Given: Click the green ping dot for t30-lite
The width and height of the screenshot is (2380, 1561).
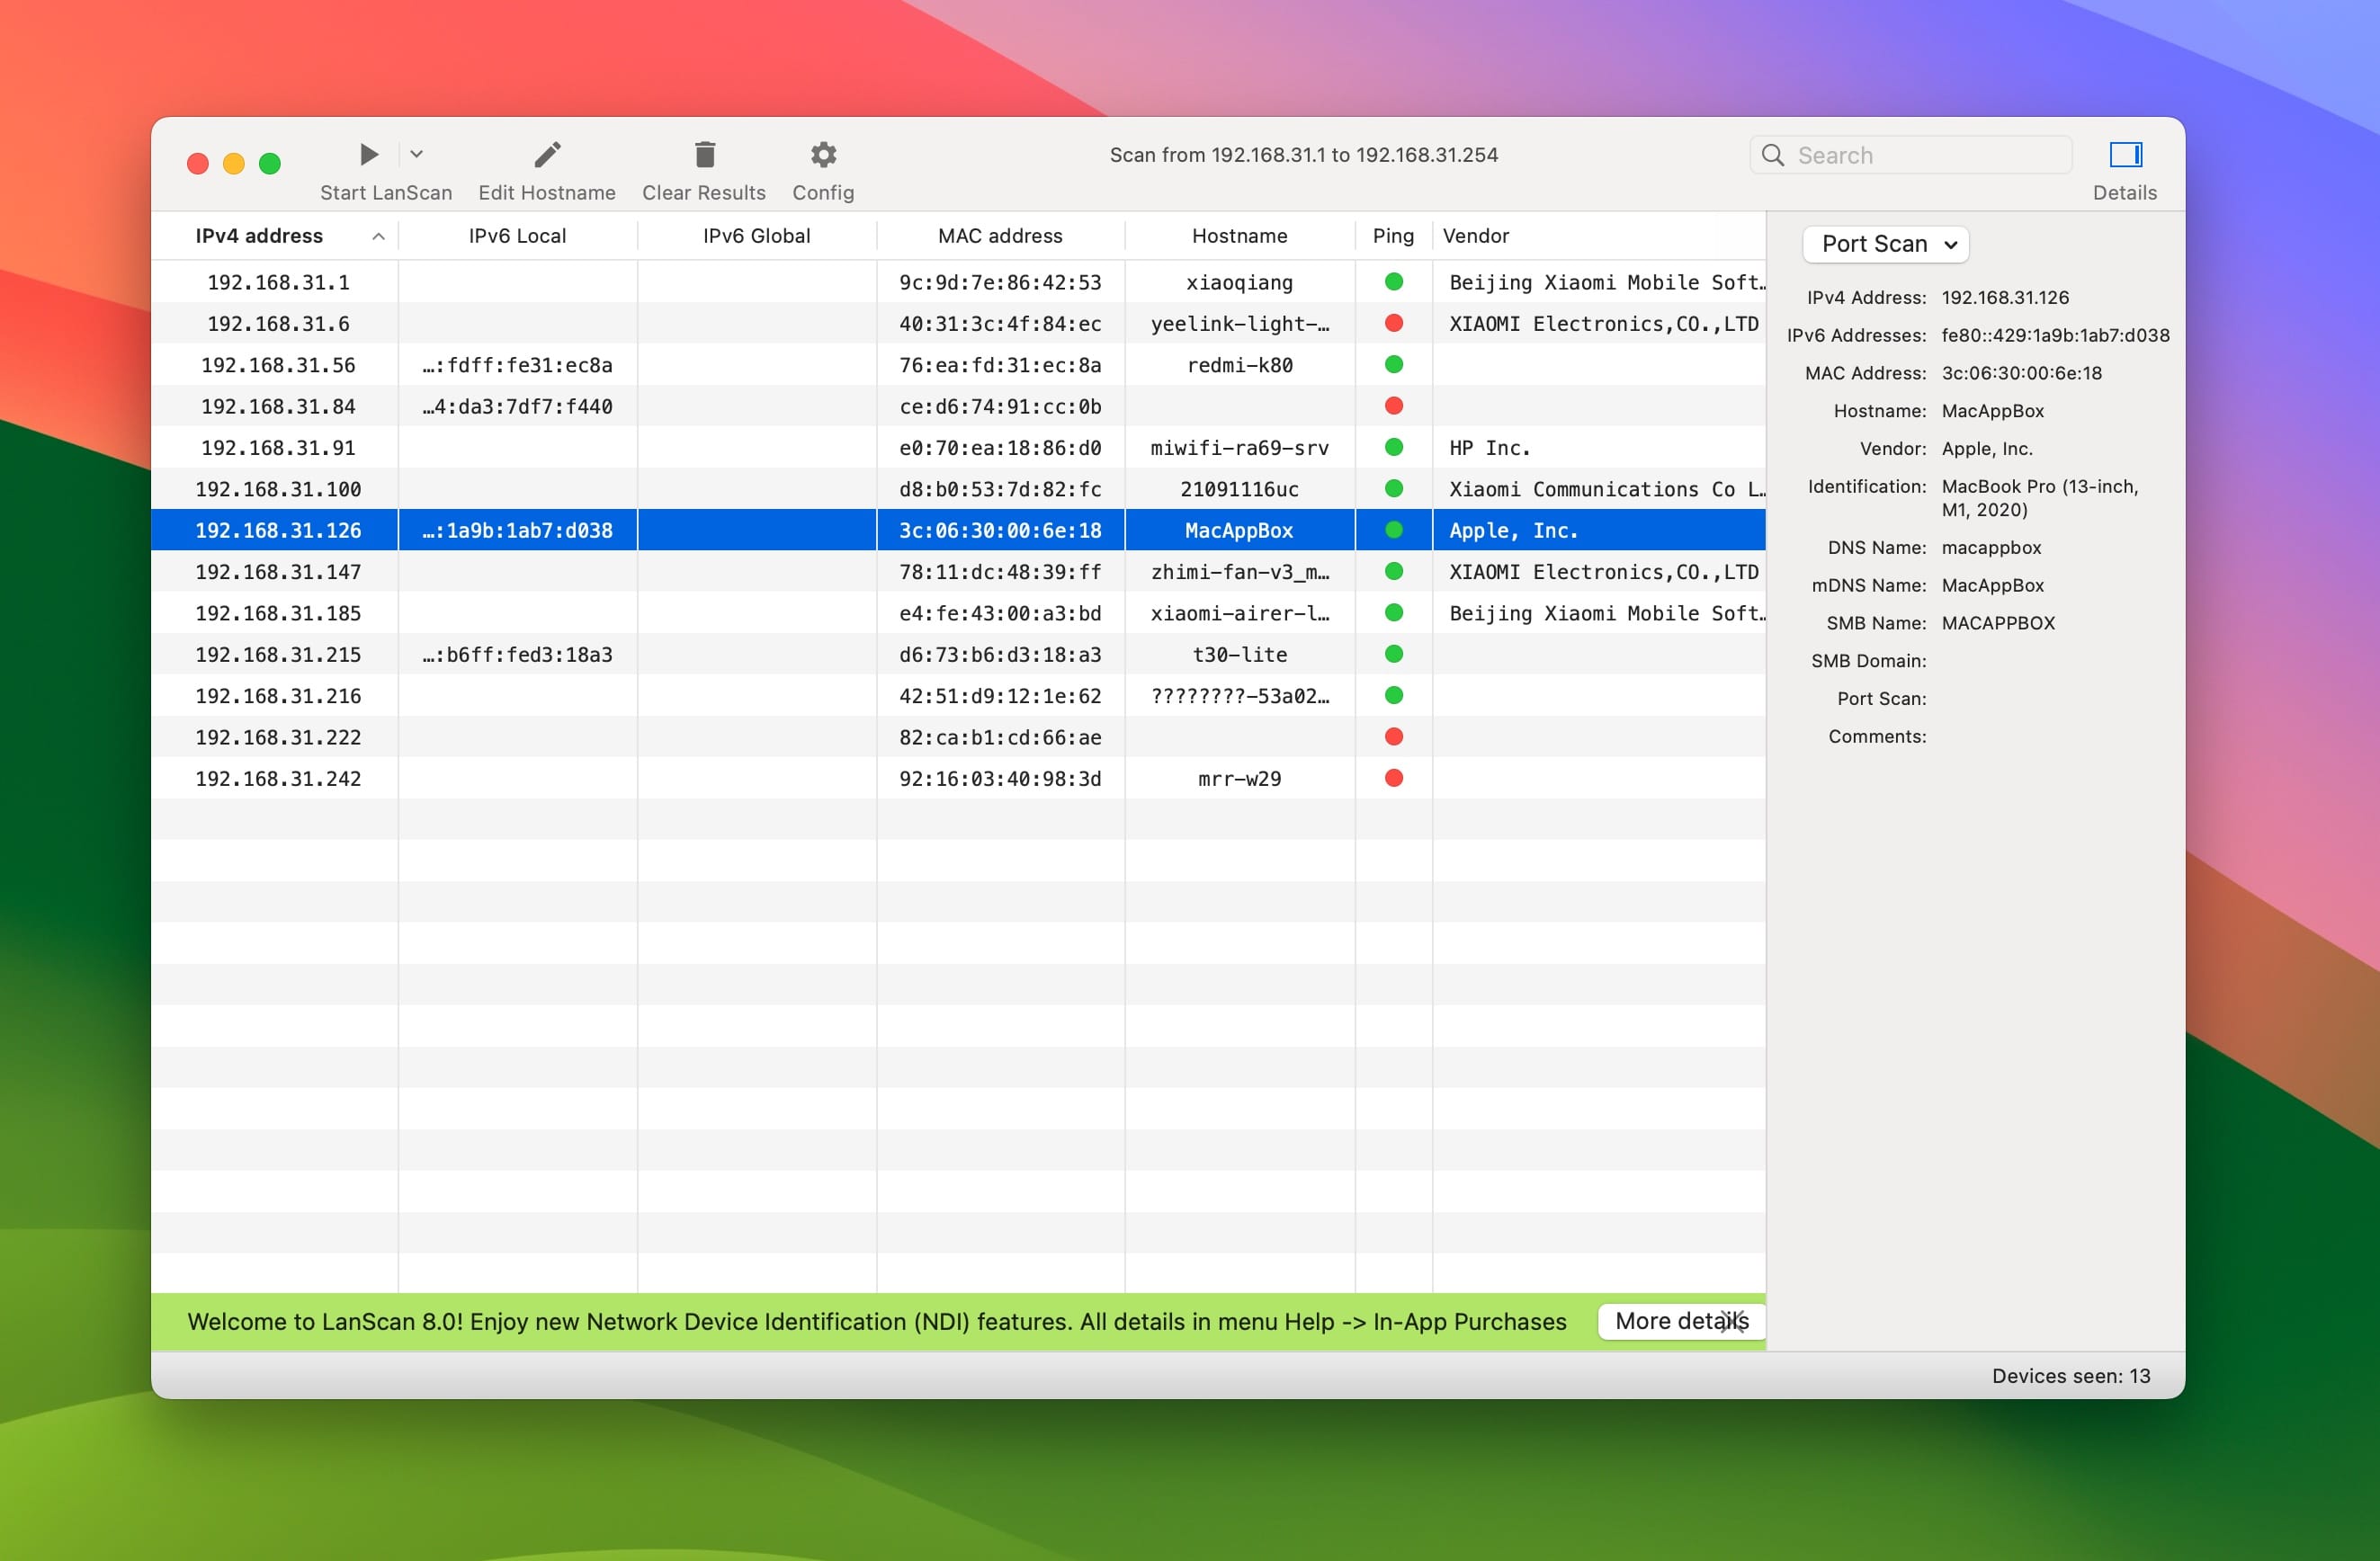Looking at the screenshot, I should tap(1393, 654).
